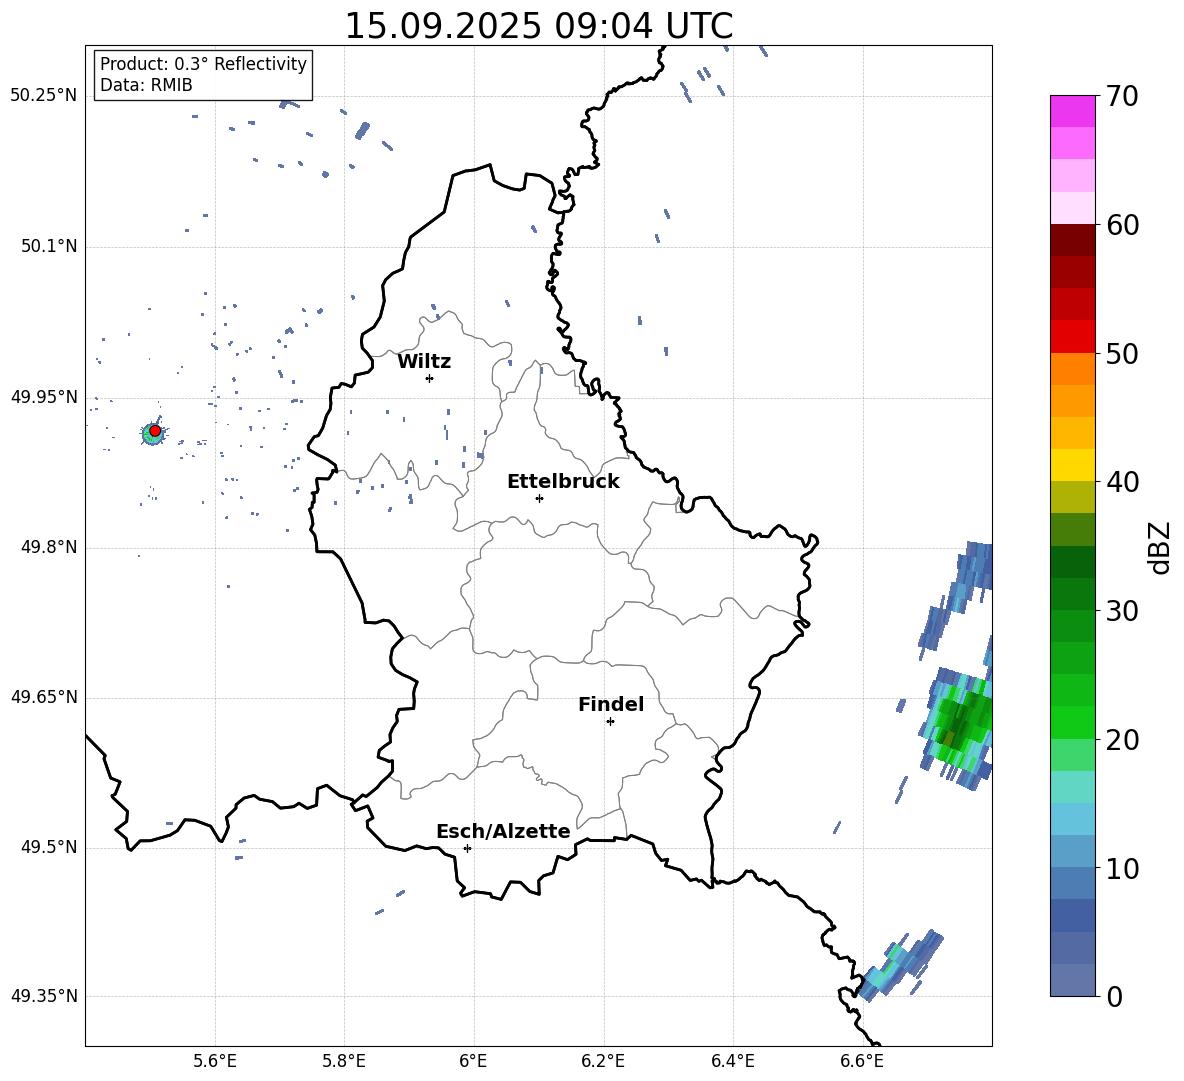1184x1081 pixels.
Task: Click the Esch/Alzette city label
Action: (x=503, y=832)
